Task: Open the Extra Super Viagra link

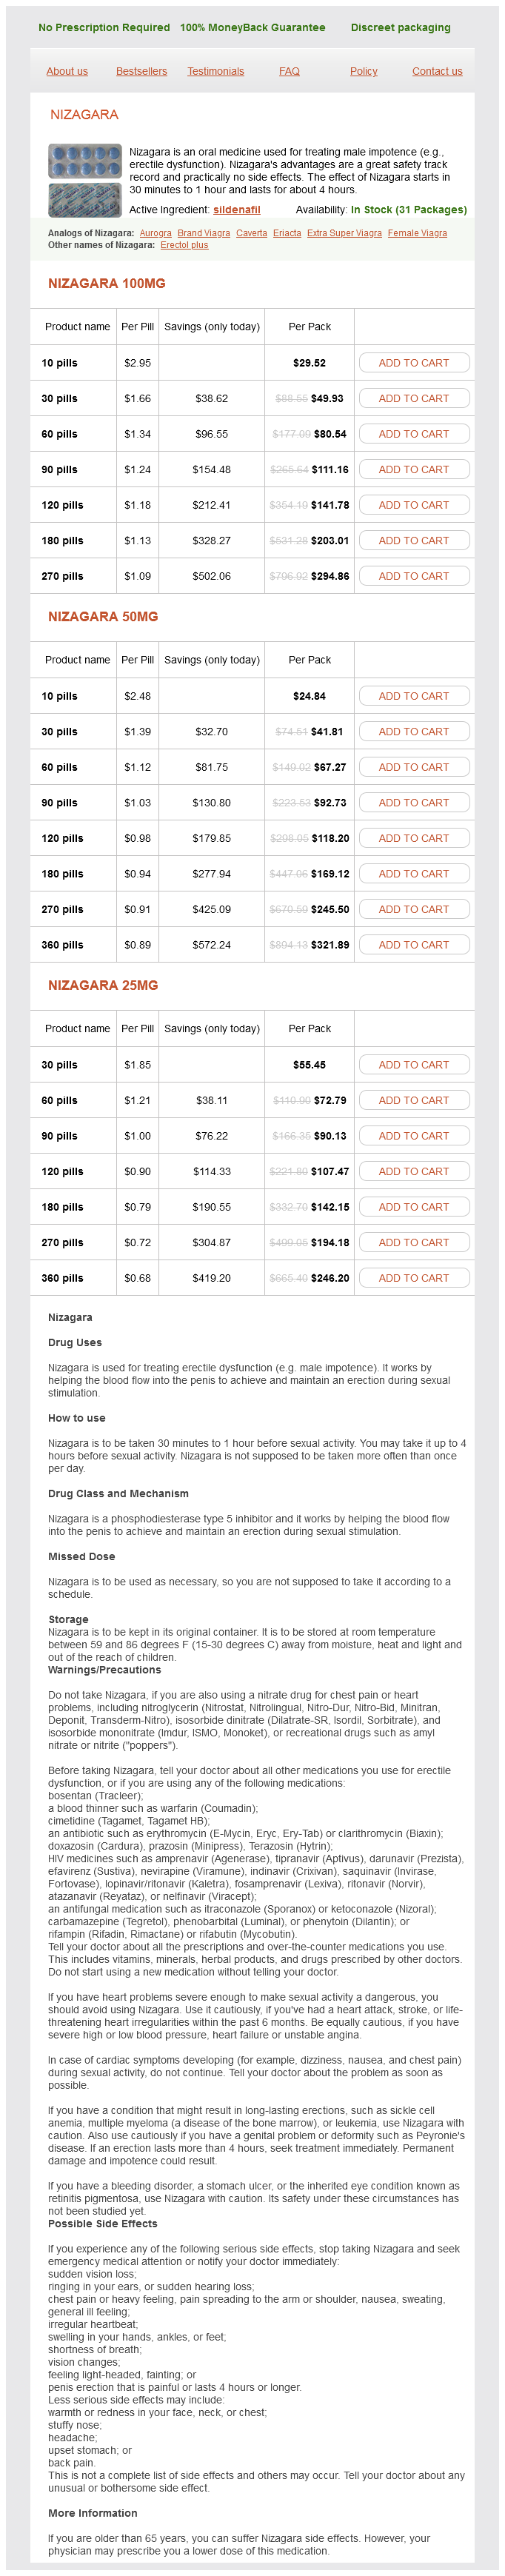Action: [344, 233]
